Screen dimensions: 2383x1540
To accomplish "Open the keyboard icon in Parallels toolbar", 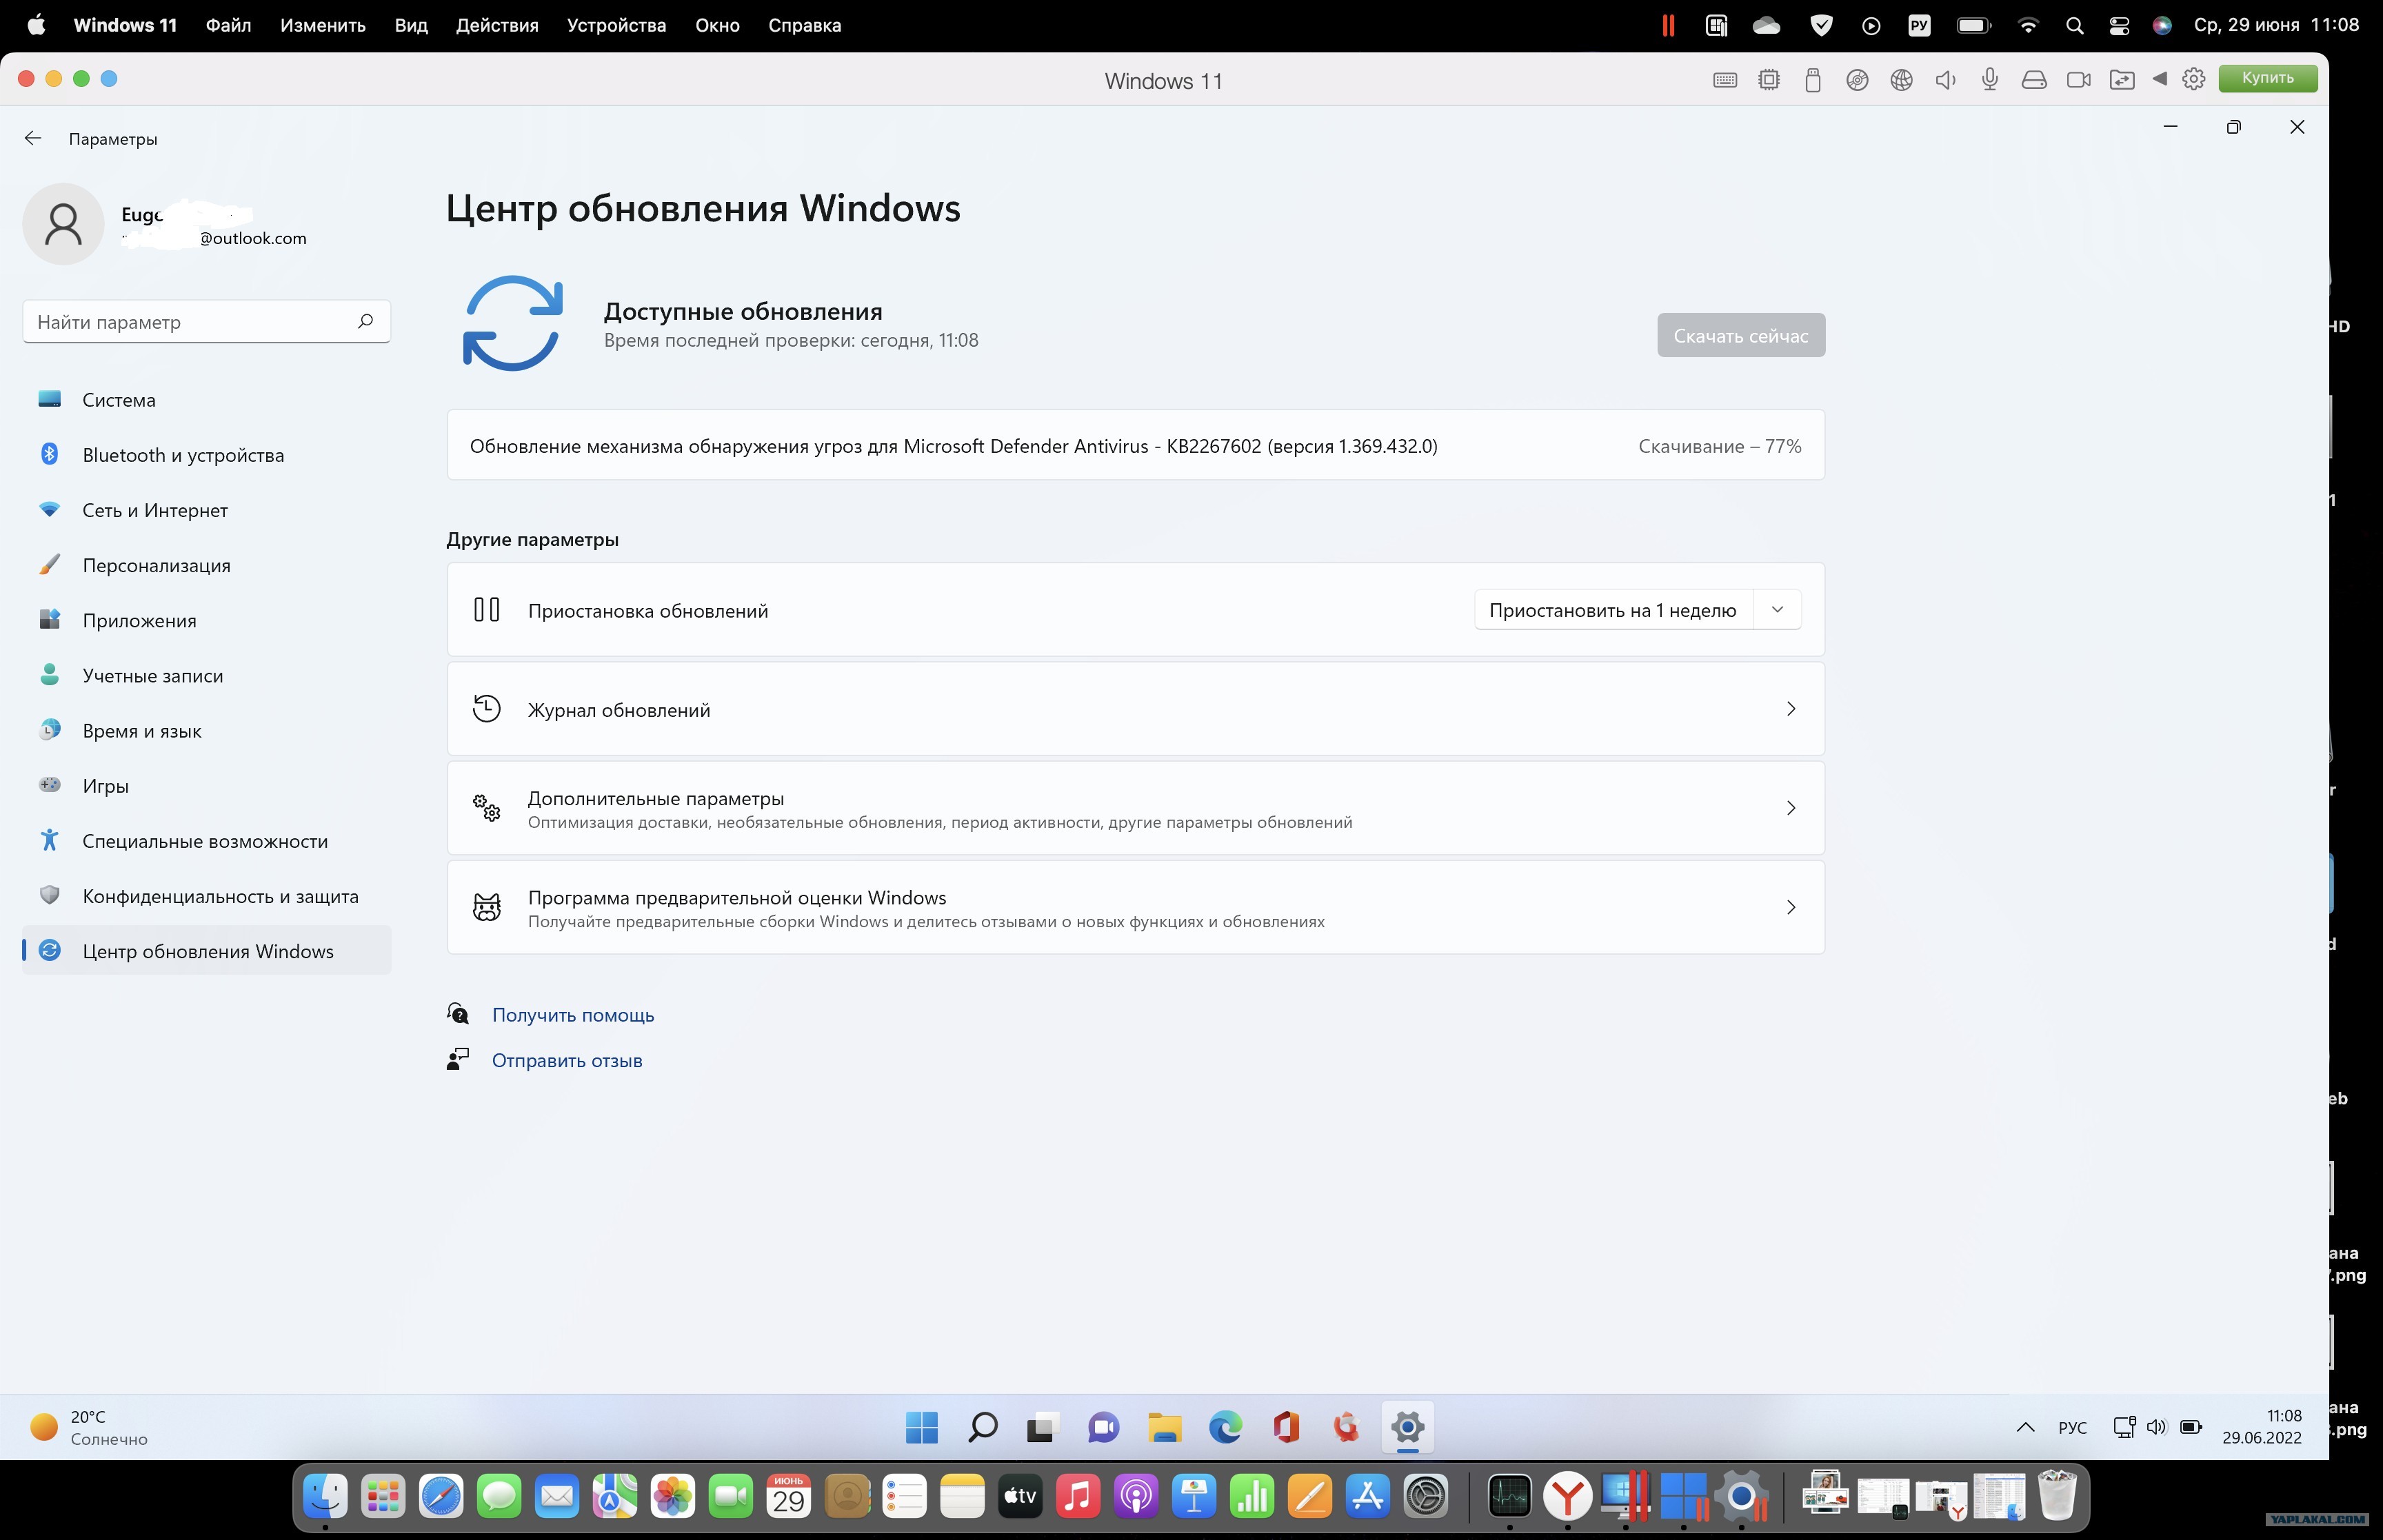I will 1725,80.
